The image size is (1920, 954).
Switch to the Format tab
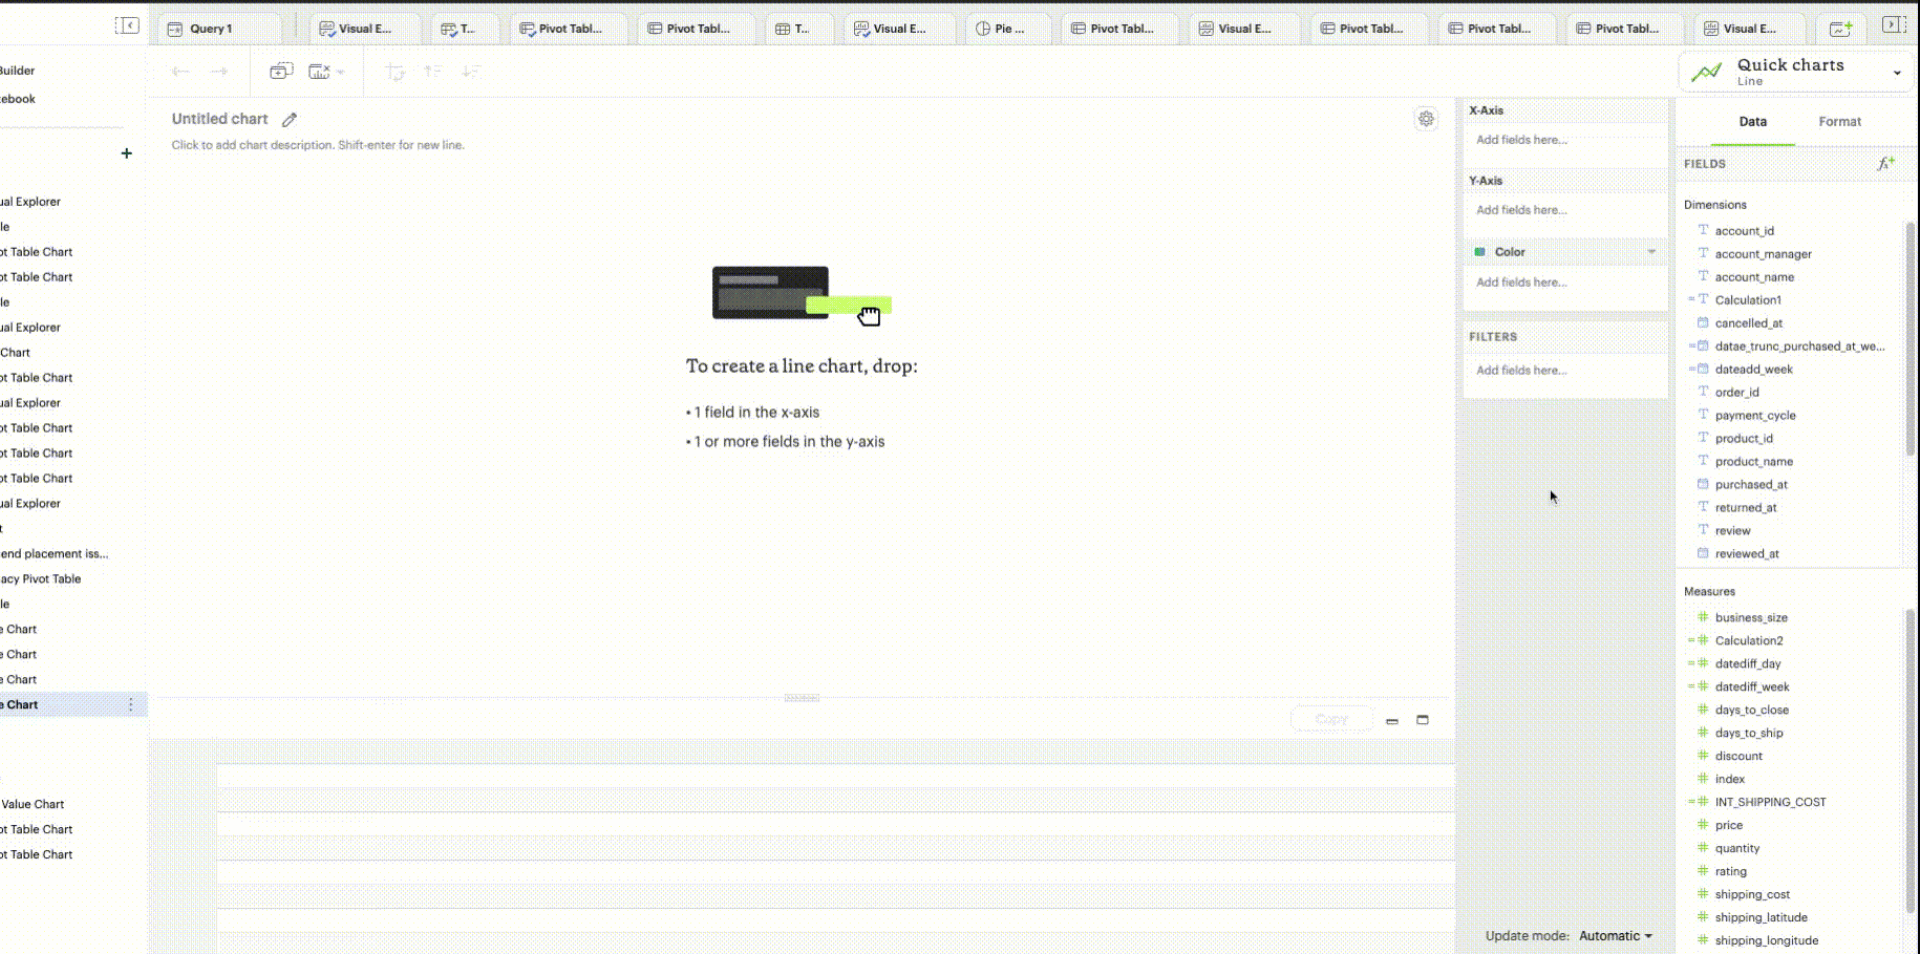click(1839, 122)
